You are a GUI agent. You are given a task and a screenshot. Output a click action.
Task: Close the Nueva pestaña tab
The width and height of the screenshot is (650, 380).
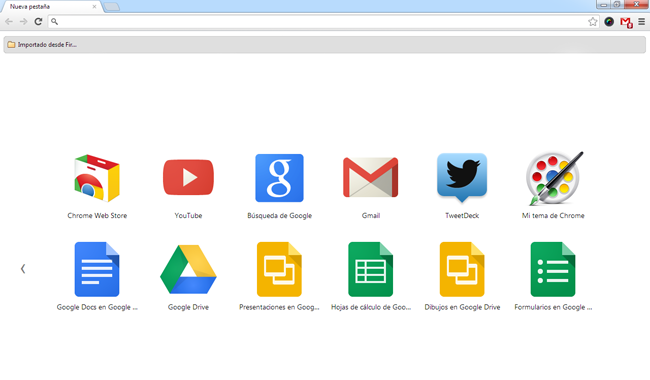[x=95, y=7]
